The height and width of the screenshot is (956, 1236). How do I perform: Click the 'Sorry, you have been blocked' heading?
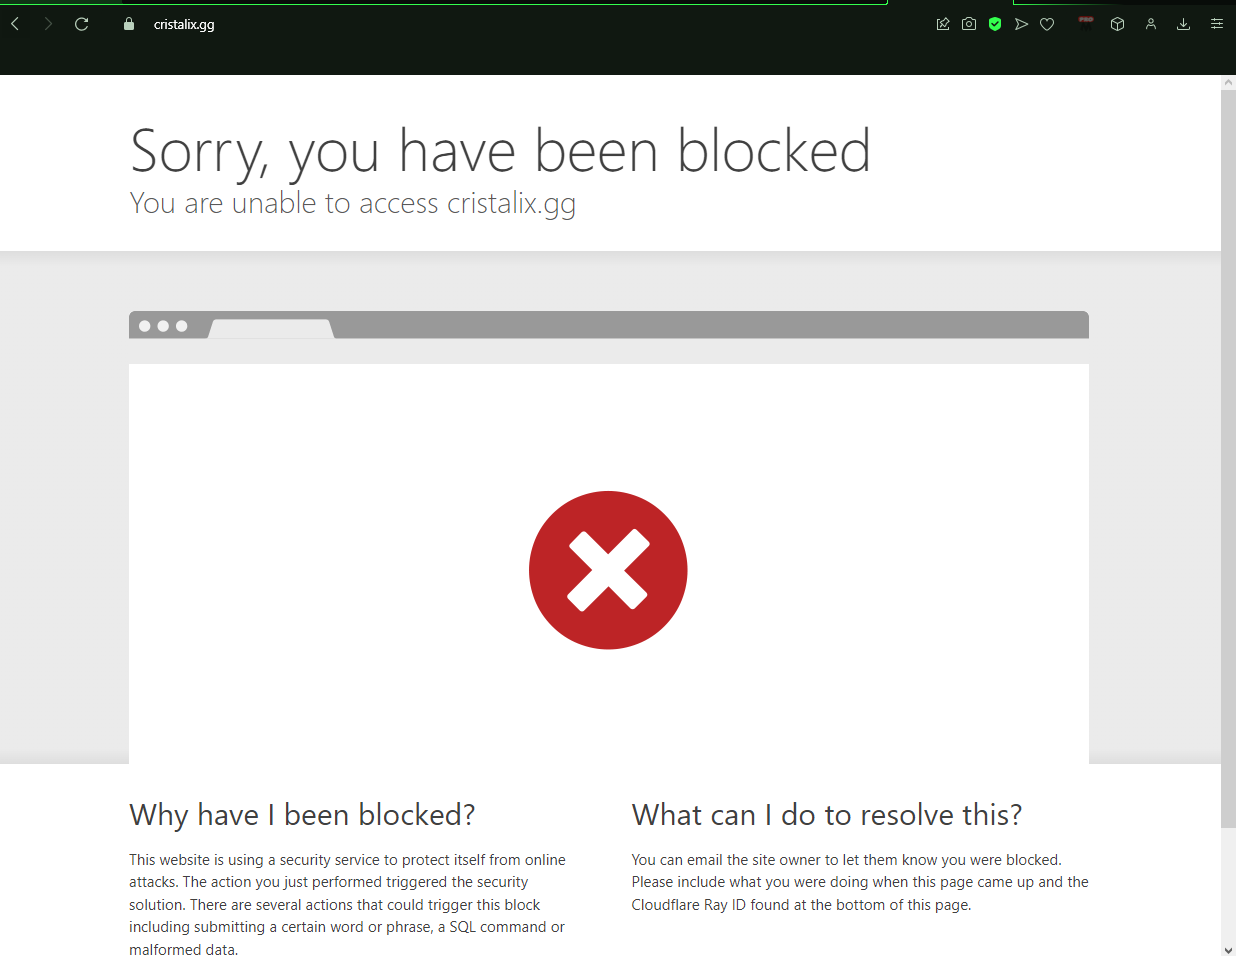(x=500, y=151)
